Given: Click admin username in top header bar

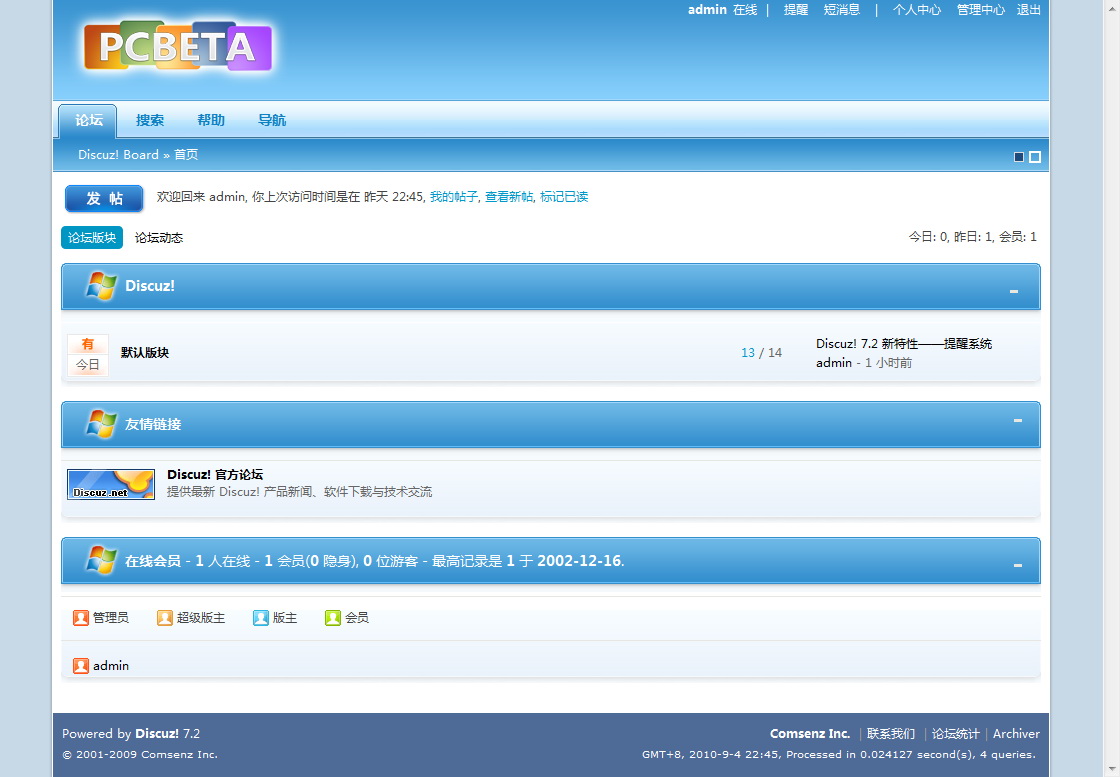Looking at the screenshot, I should pyautogui.click(x=707, y=9).
